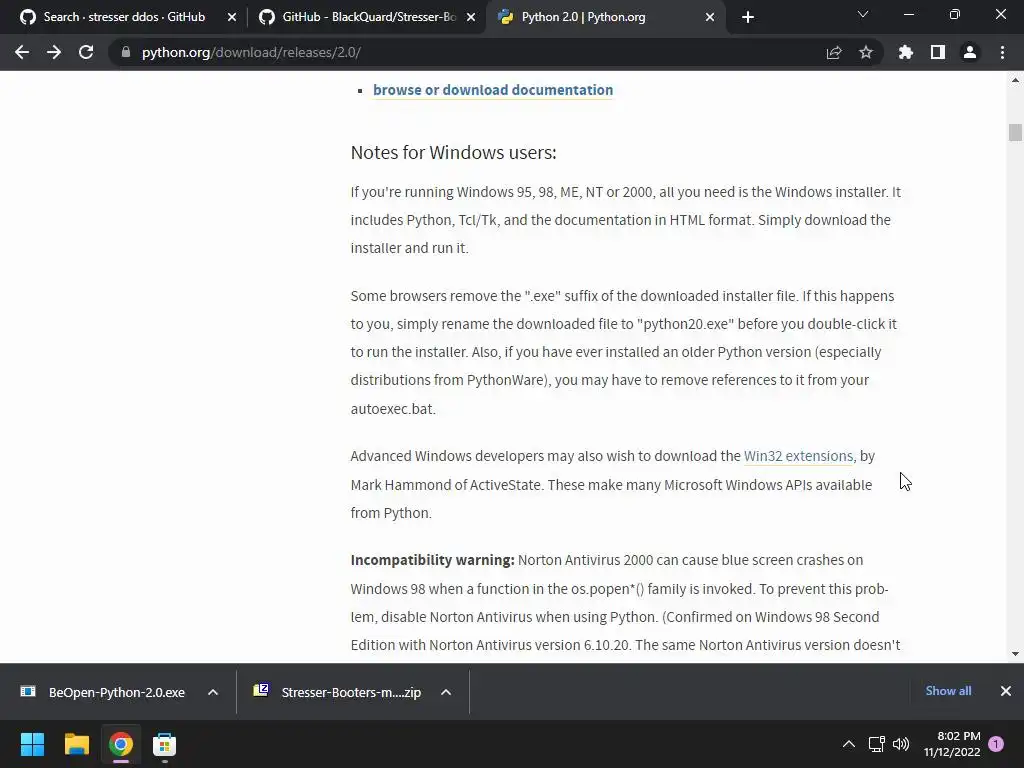This screenshot has width=1024, height=768.
Task: Open tab search dropdown
Action: pyautogui.click(x=863, y=14)
